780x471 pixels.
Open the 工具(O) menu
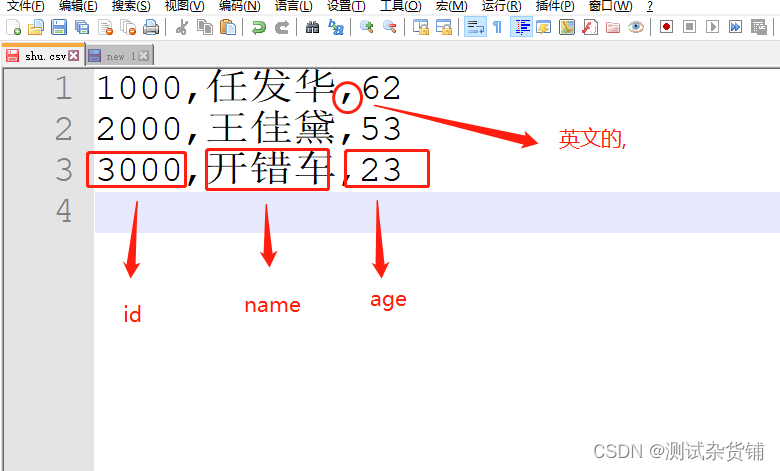point(400,6)
